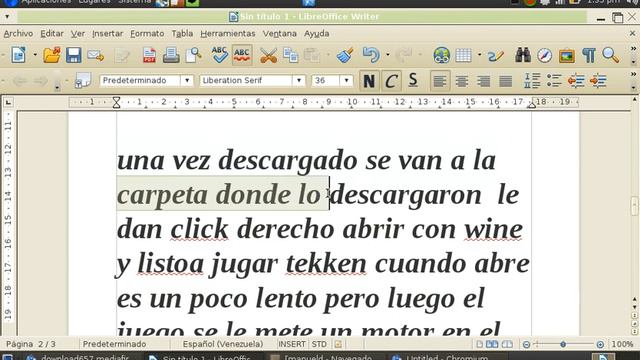The height and width of the screenshot is (360, 640).
Task: Open the line spacing icon
Action: (x=532, y=81)
